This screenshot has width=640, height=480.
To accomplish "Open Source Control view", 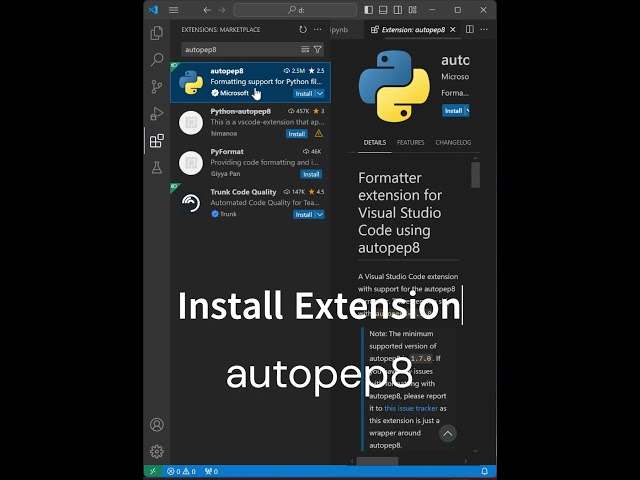I will point(157,87).
